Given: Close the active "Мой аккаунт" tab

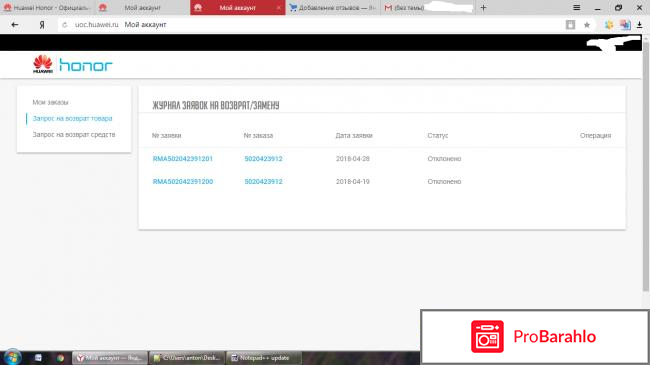Looking at the screenshot, I should [x=279, y=8].
